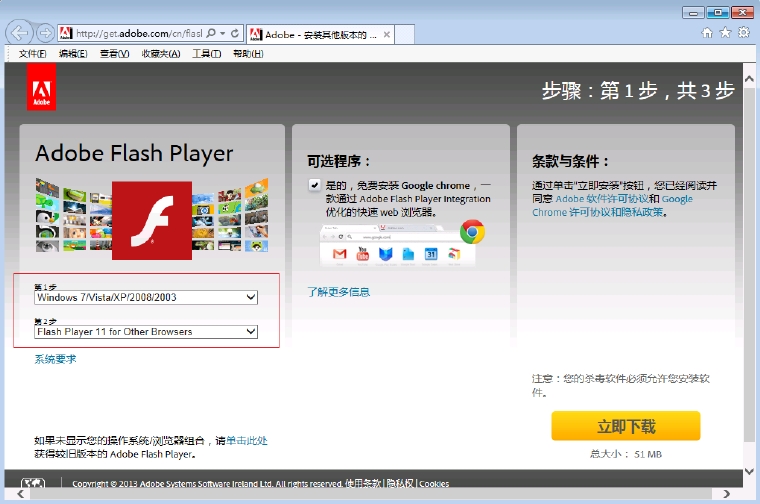Viewport: 760px width, 504px height.
Task: Close the Adobe tab with its X
Action: tap(387, 34)
